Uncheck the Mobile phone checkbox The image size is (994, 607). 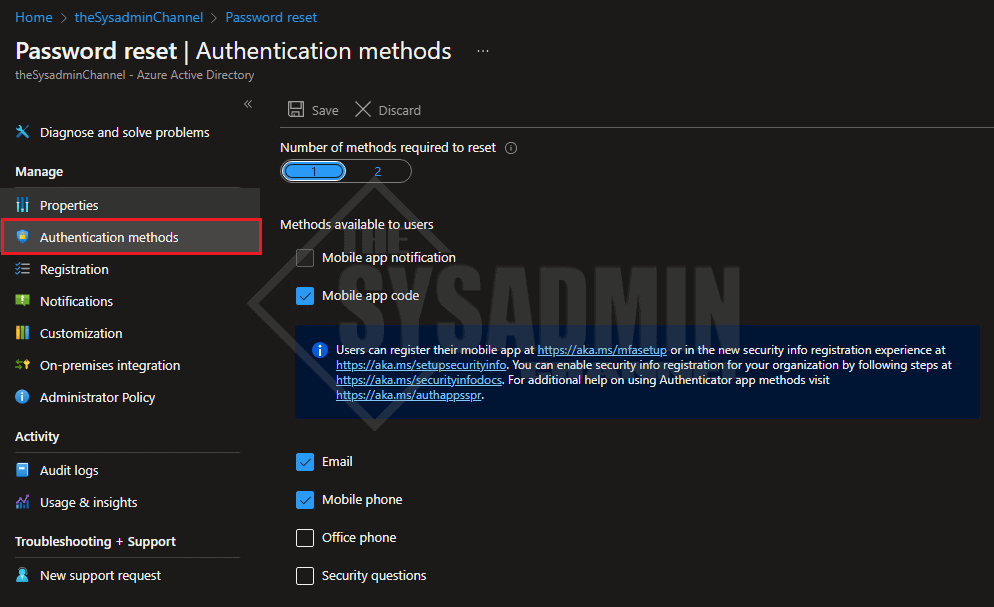(x=305, y=500)
